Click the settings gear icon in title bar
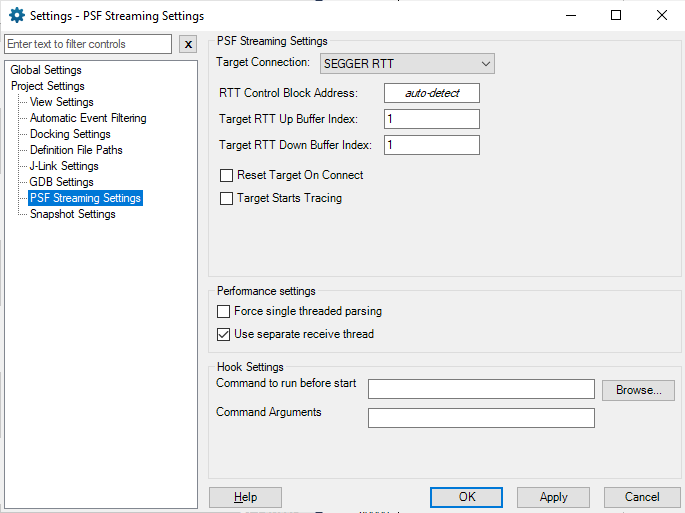This screenshot has width=685, height=513. (x=17, y=15)
